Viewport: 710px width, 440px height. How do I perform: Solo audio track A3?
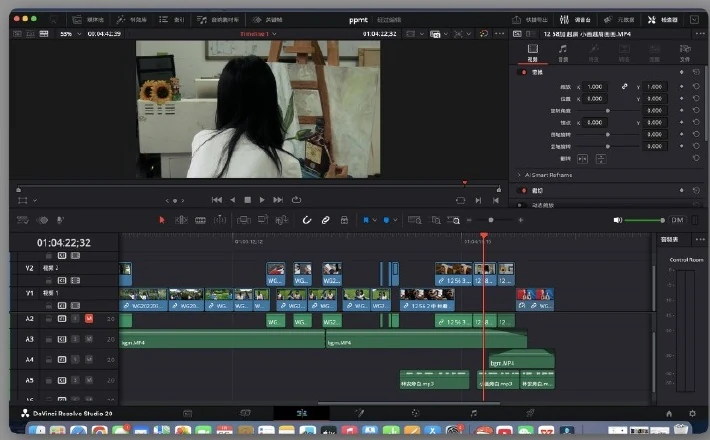click(x=75, y=339)
